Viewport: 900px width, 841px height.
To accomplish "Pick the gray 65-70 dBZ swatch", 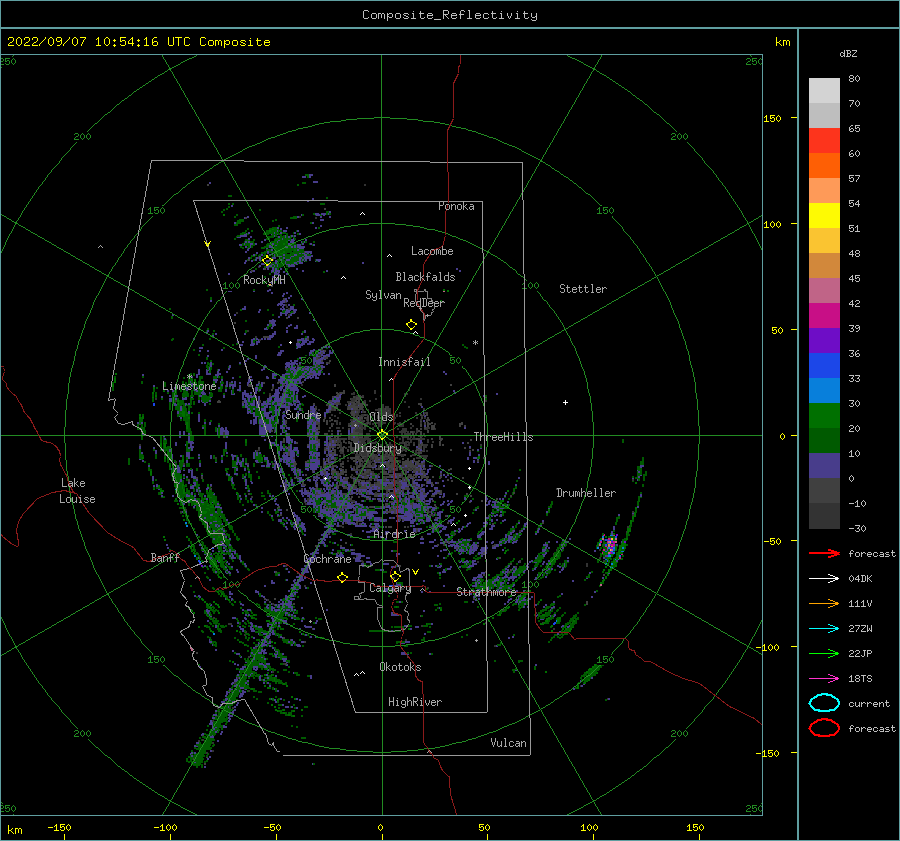I will point(824,115).
